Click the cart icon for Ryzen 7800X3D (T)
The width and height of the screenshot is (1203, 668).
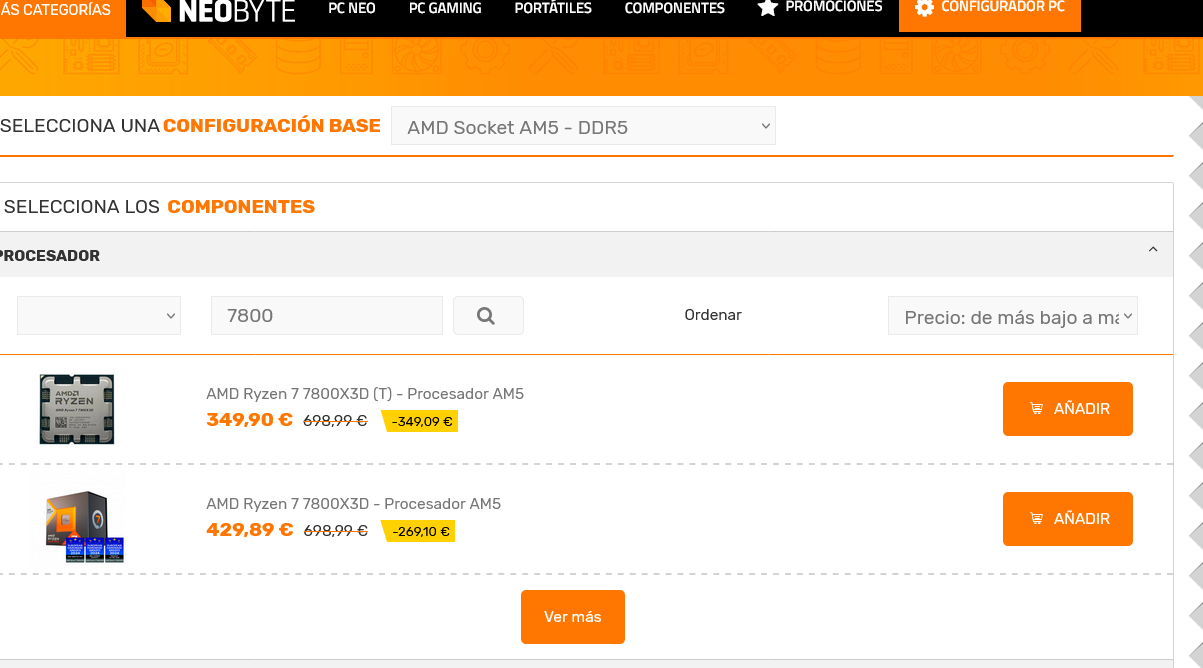1036,409
